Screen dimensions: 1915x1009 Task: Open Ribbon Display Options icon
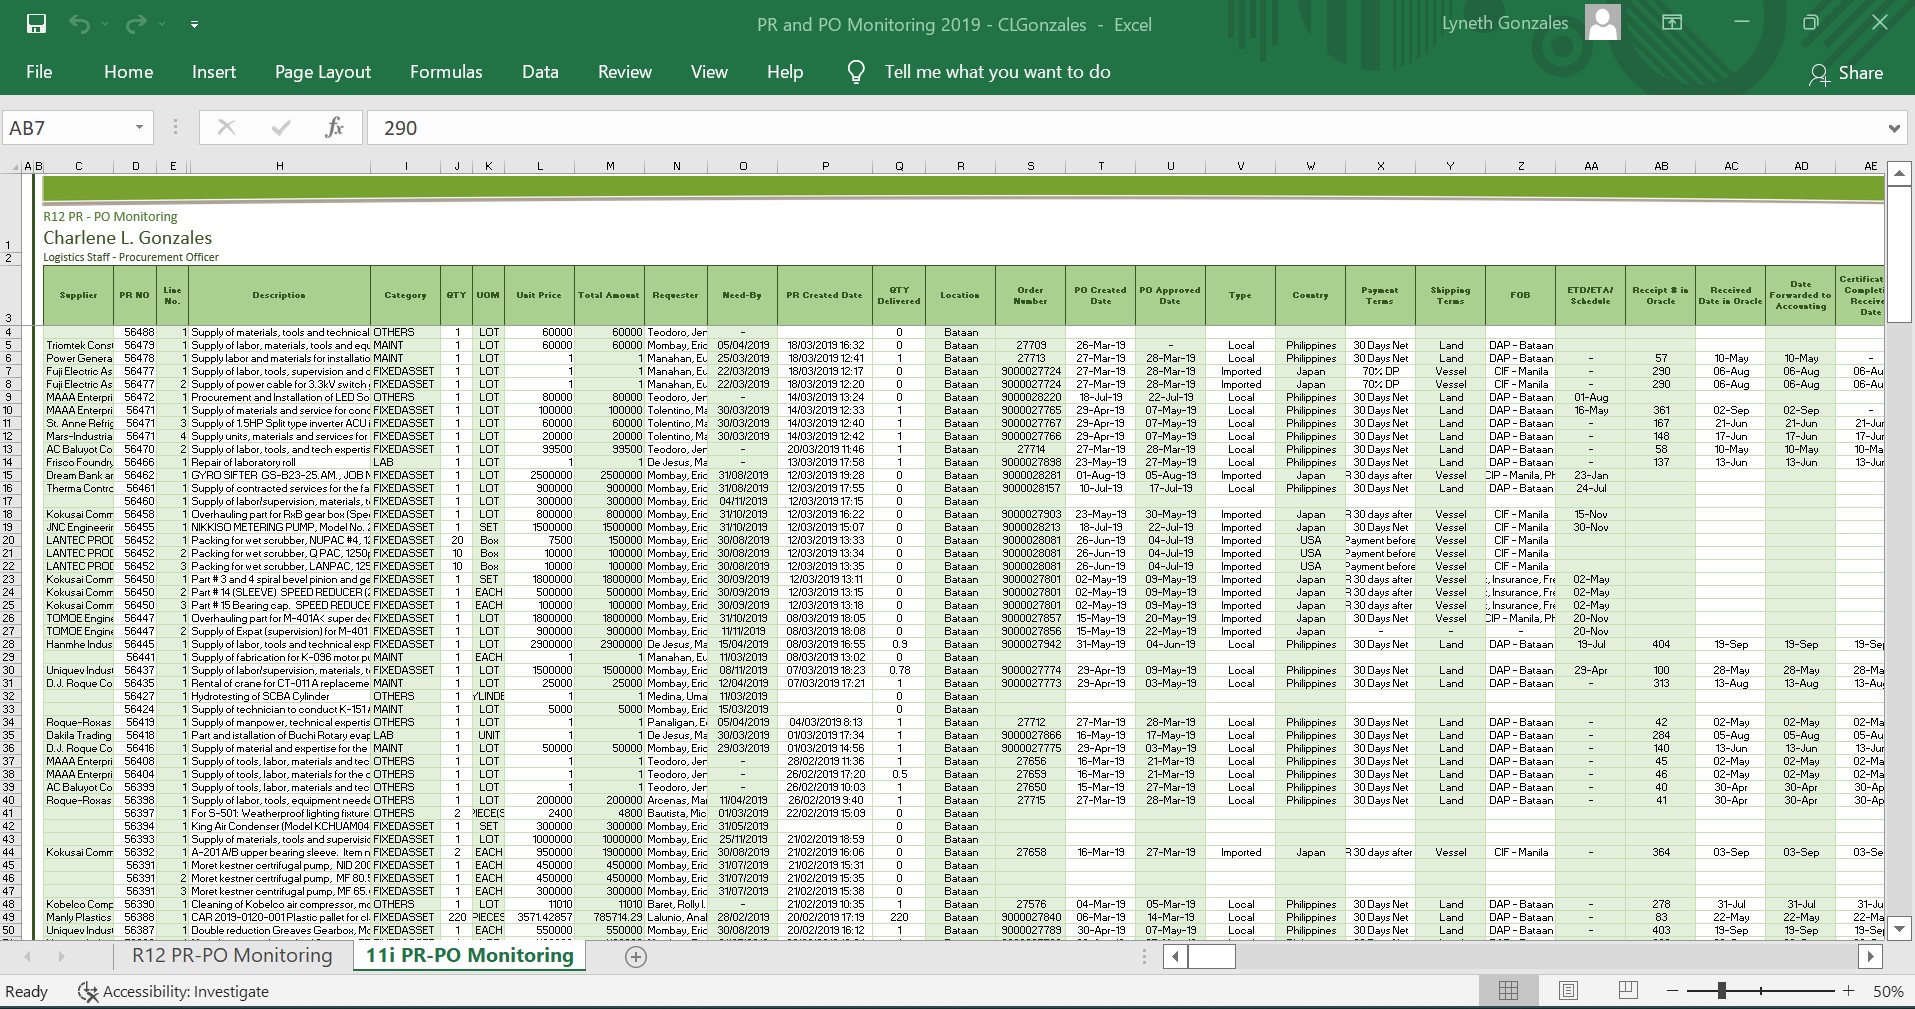coord(1672,23)
